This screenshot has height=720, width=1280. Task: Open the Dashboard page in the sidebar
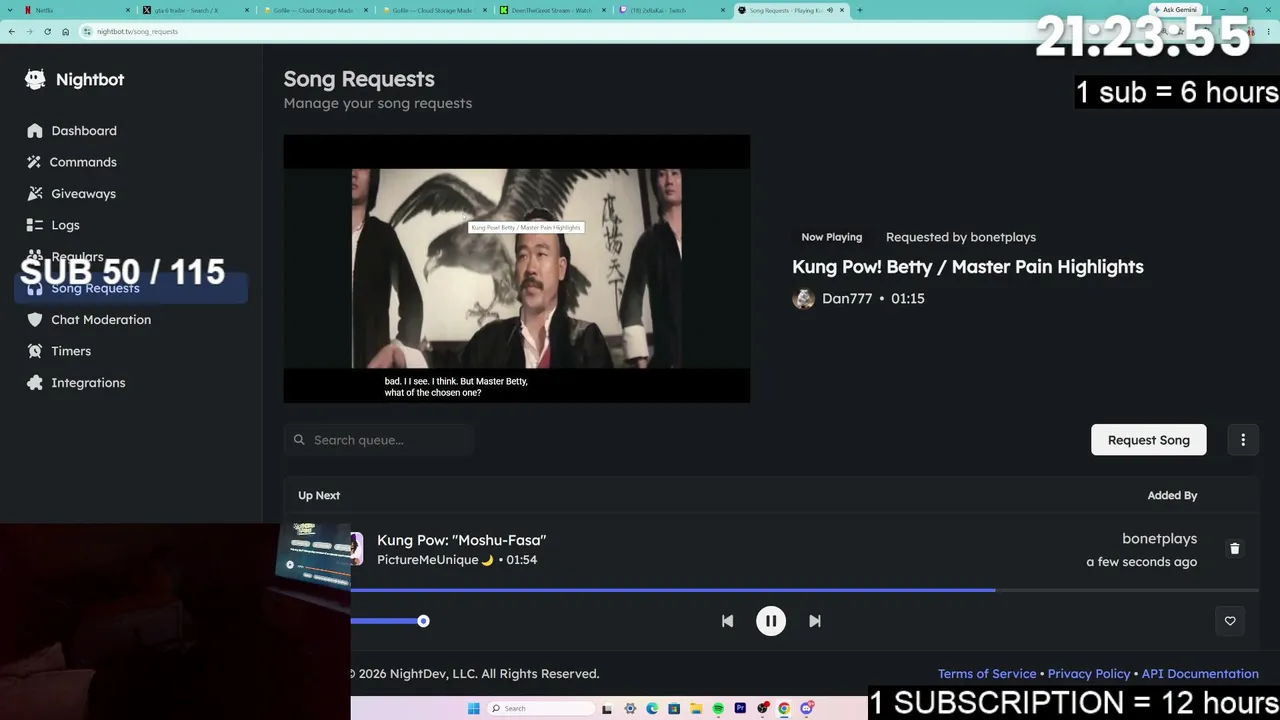pos(84,131)
